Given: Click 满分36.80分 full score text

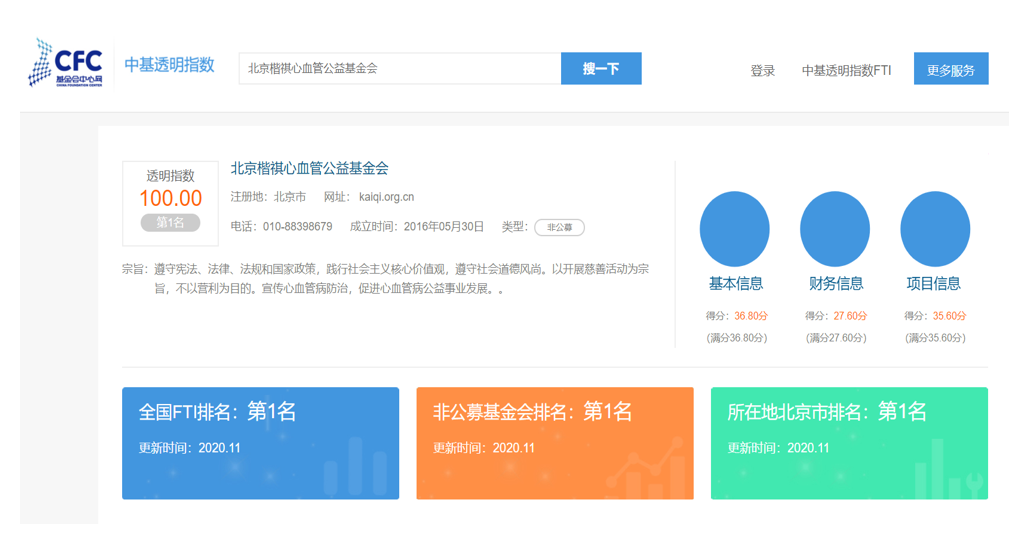Looking at the screenshot, I should [x=737, y=338].
